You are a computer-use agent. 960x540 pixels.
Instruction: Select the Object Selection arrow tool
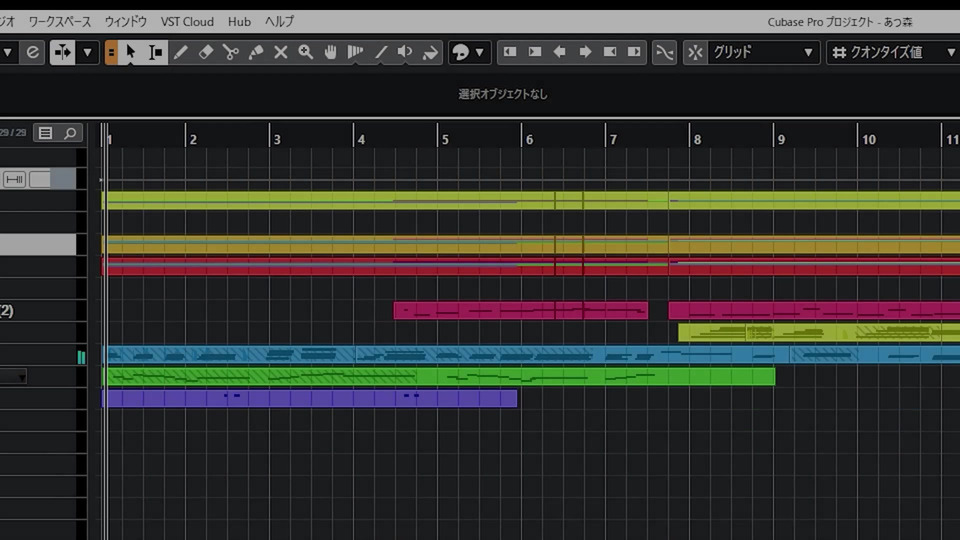[x=130, y=52]
